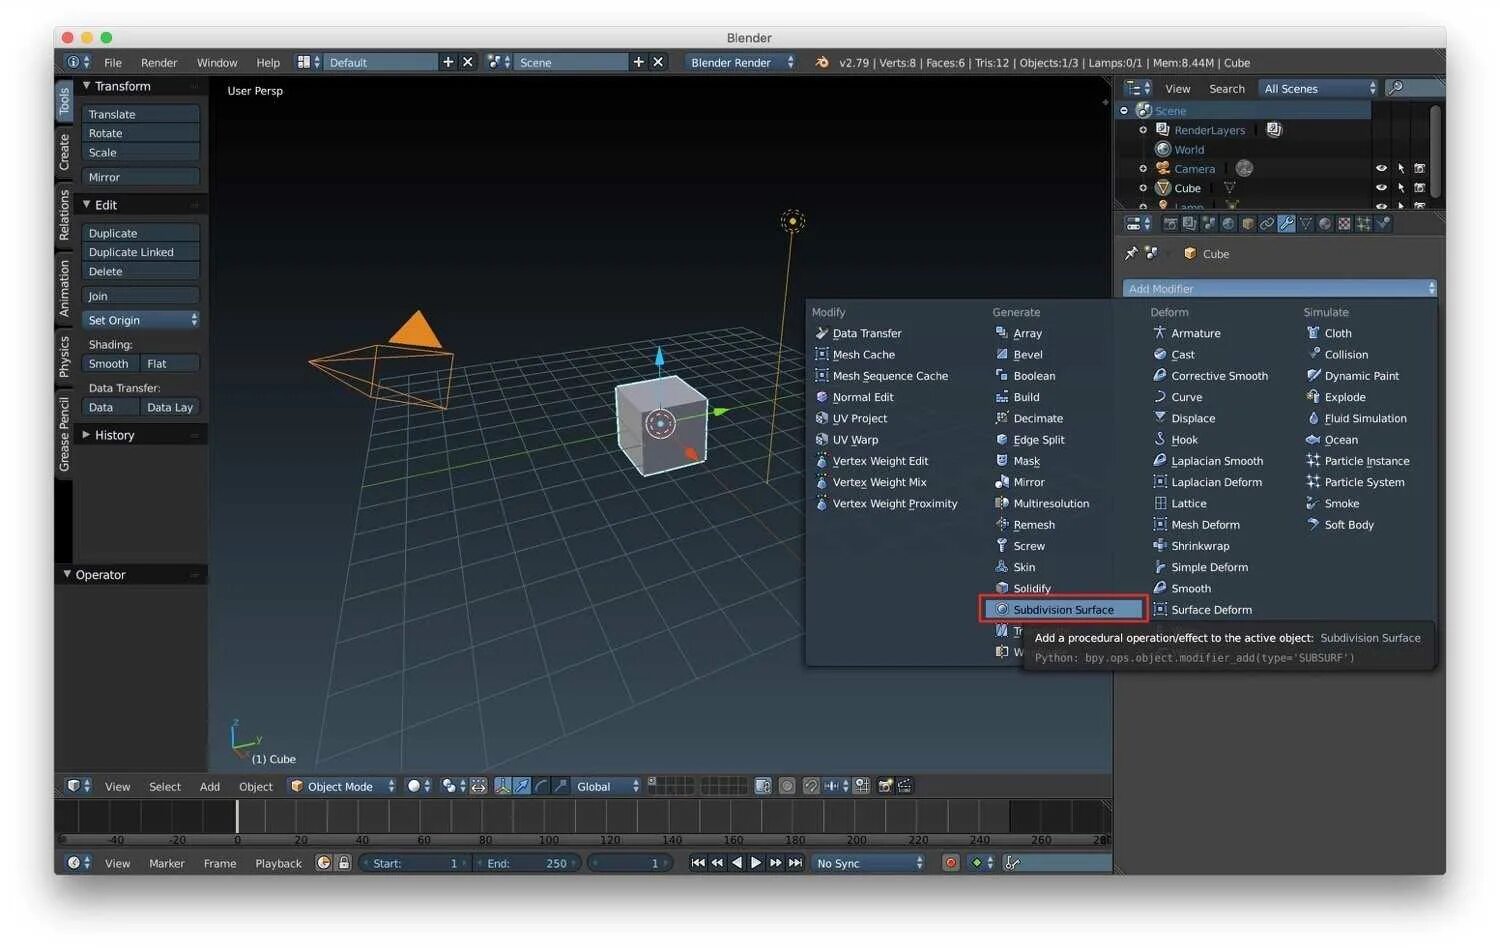Select the Modifiers wrench tab icon

[1286, 224]
